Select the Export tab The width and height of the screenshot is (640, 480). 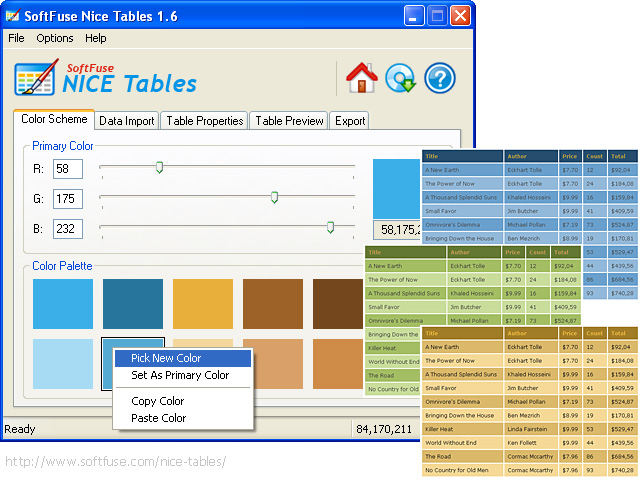[350, 121]
